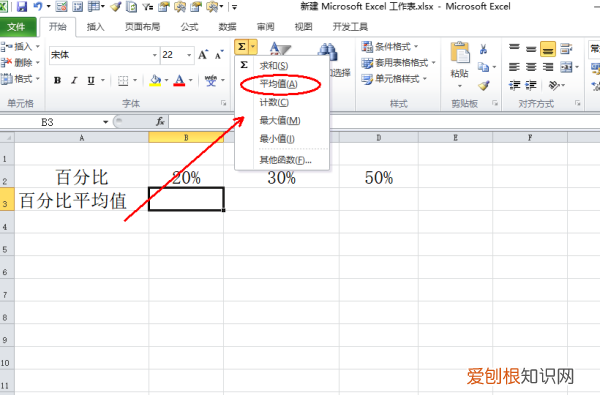
Task: Click the 删除 cells button
Action: click(20, 62)
